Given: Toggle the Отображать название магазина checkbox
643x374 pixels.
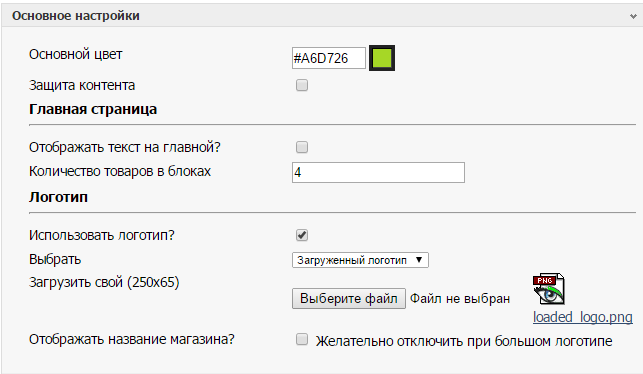Looking at the screenshot, I should click(x=302, y=339).
